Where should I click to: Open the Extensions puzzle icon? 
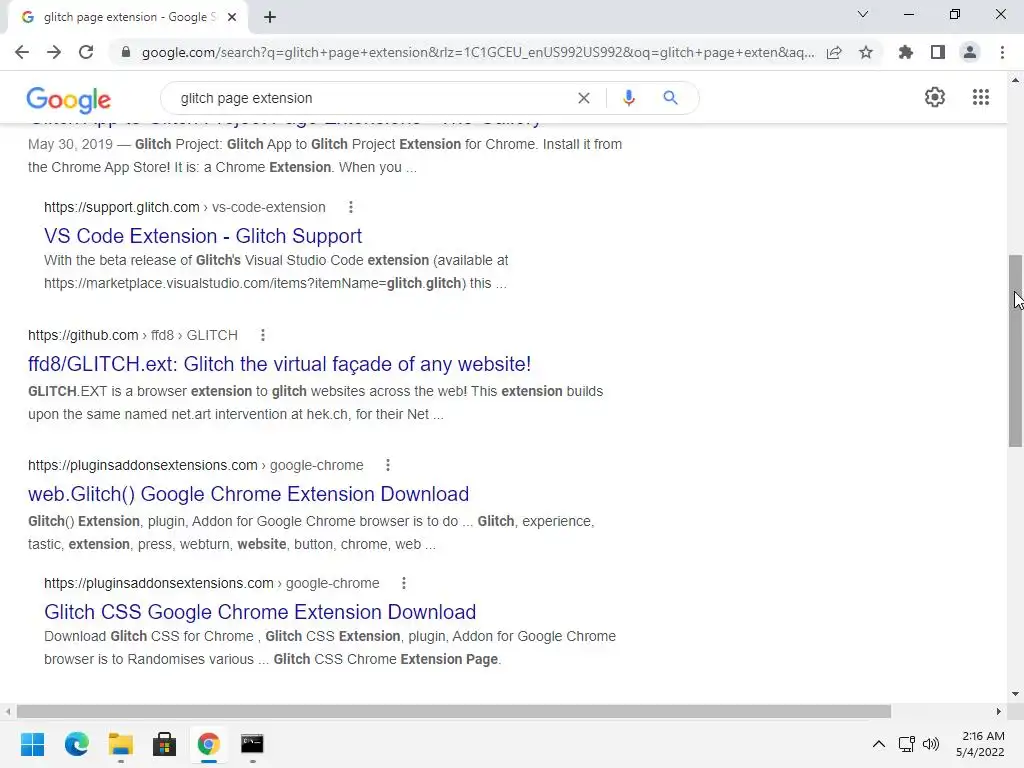coord(906,52)
